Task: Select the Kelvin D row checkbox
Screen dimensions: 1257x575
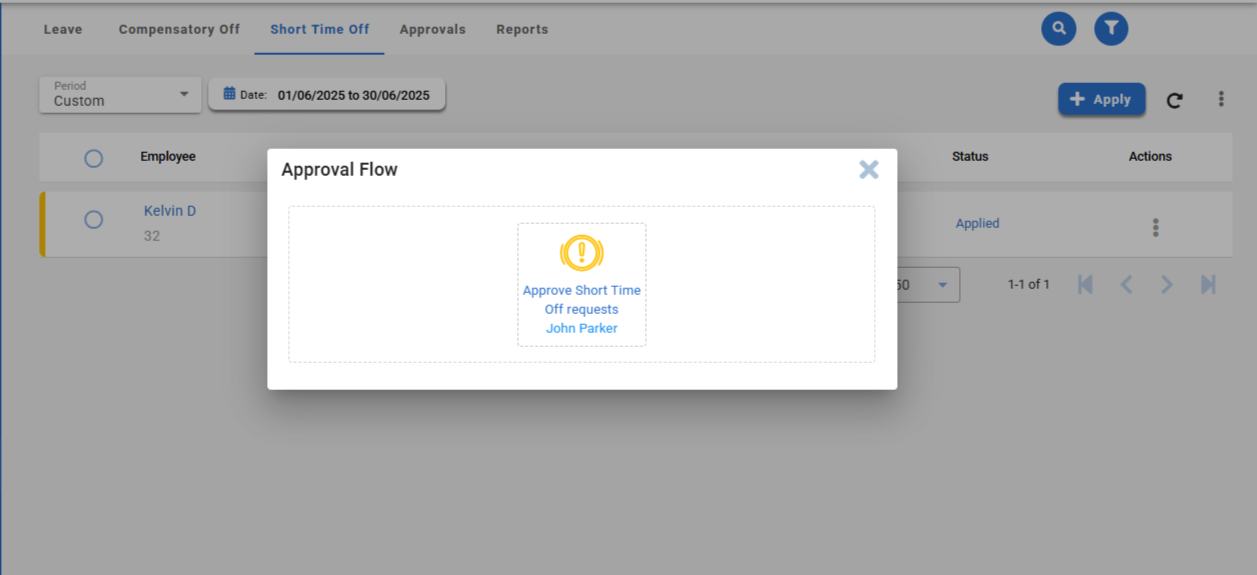Action: [x=93, y=220]
